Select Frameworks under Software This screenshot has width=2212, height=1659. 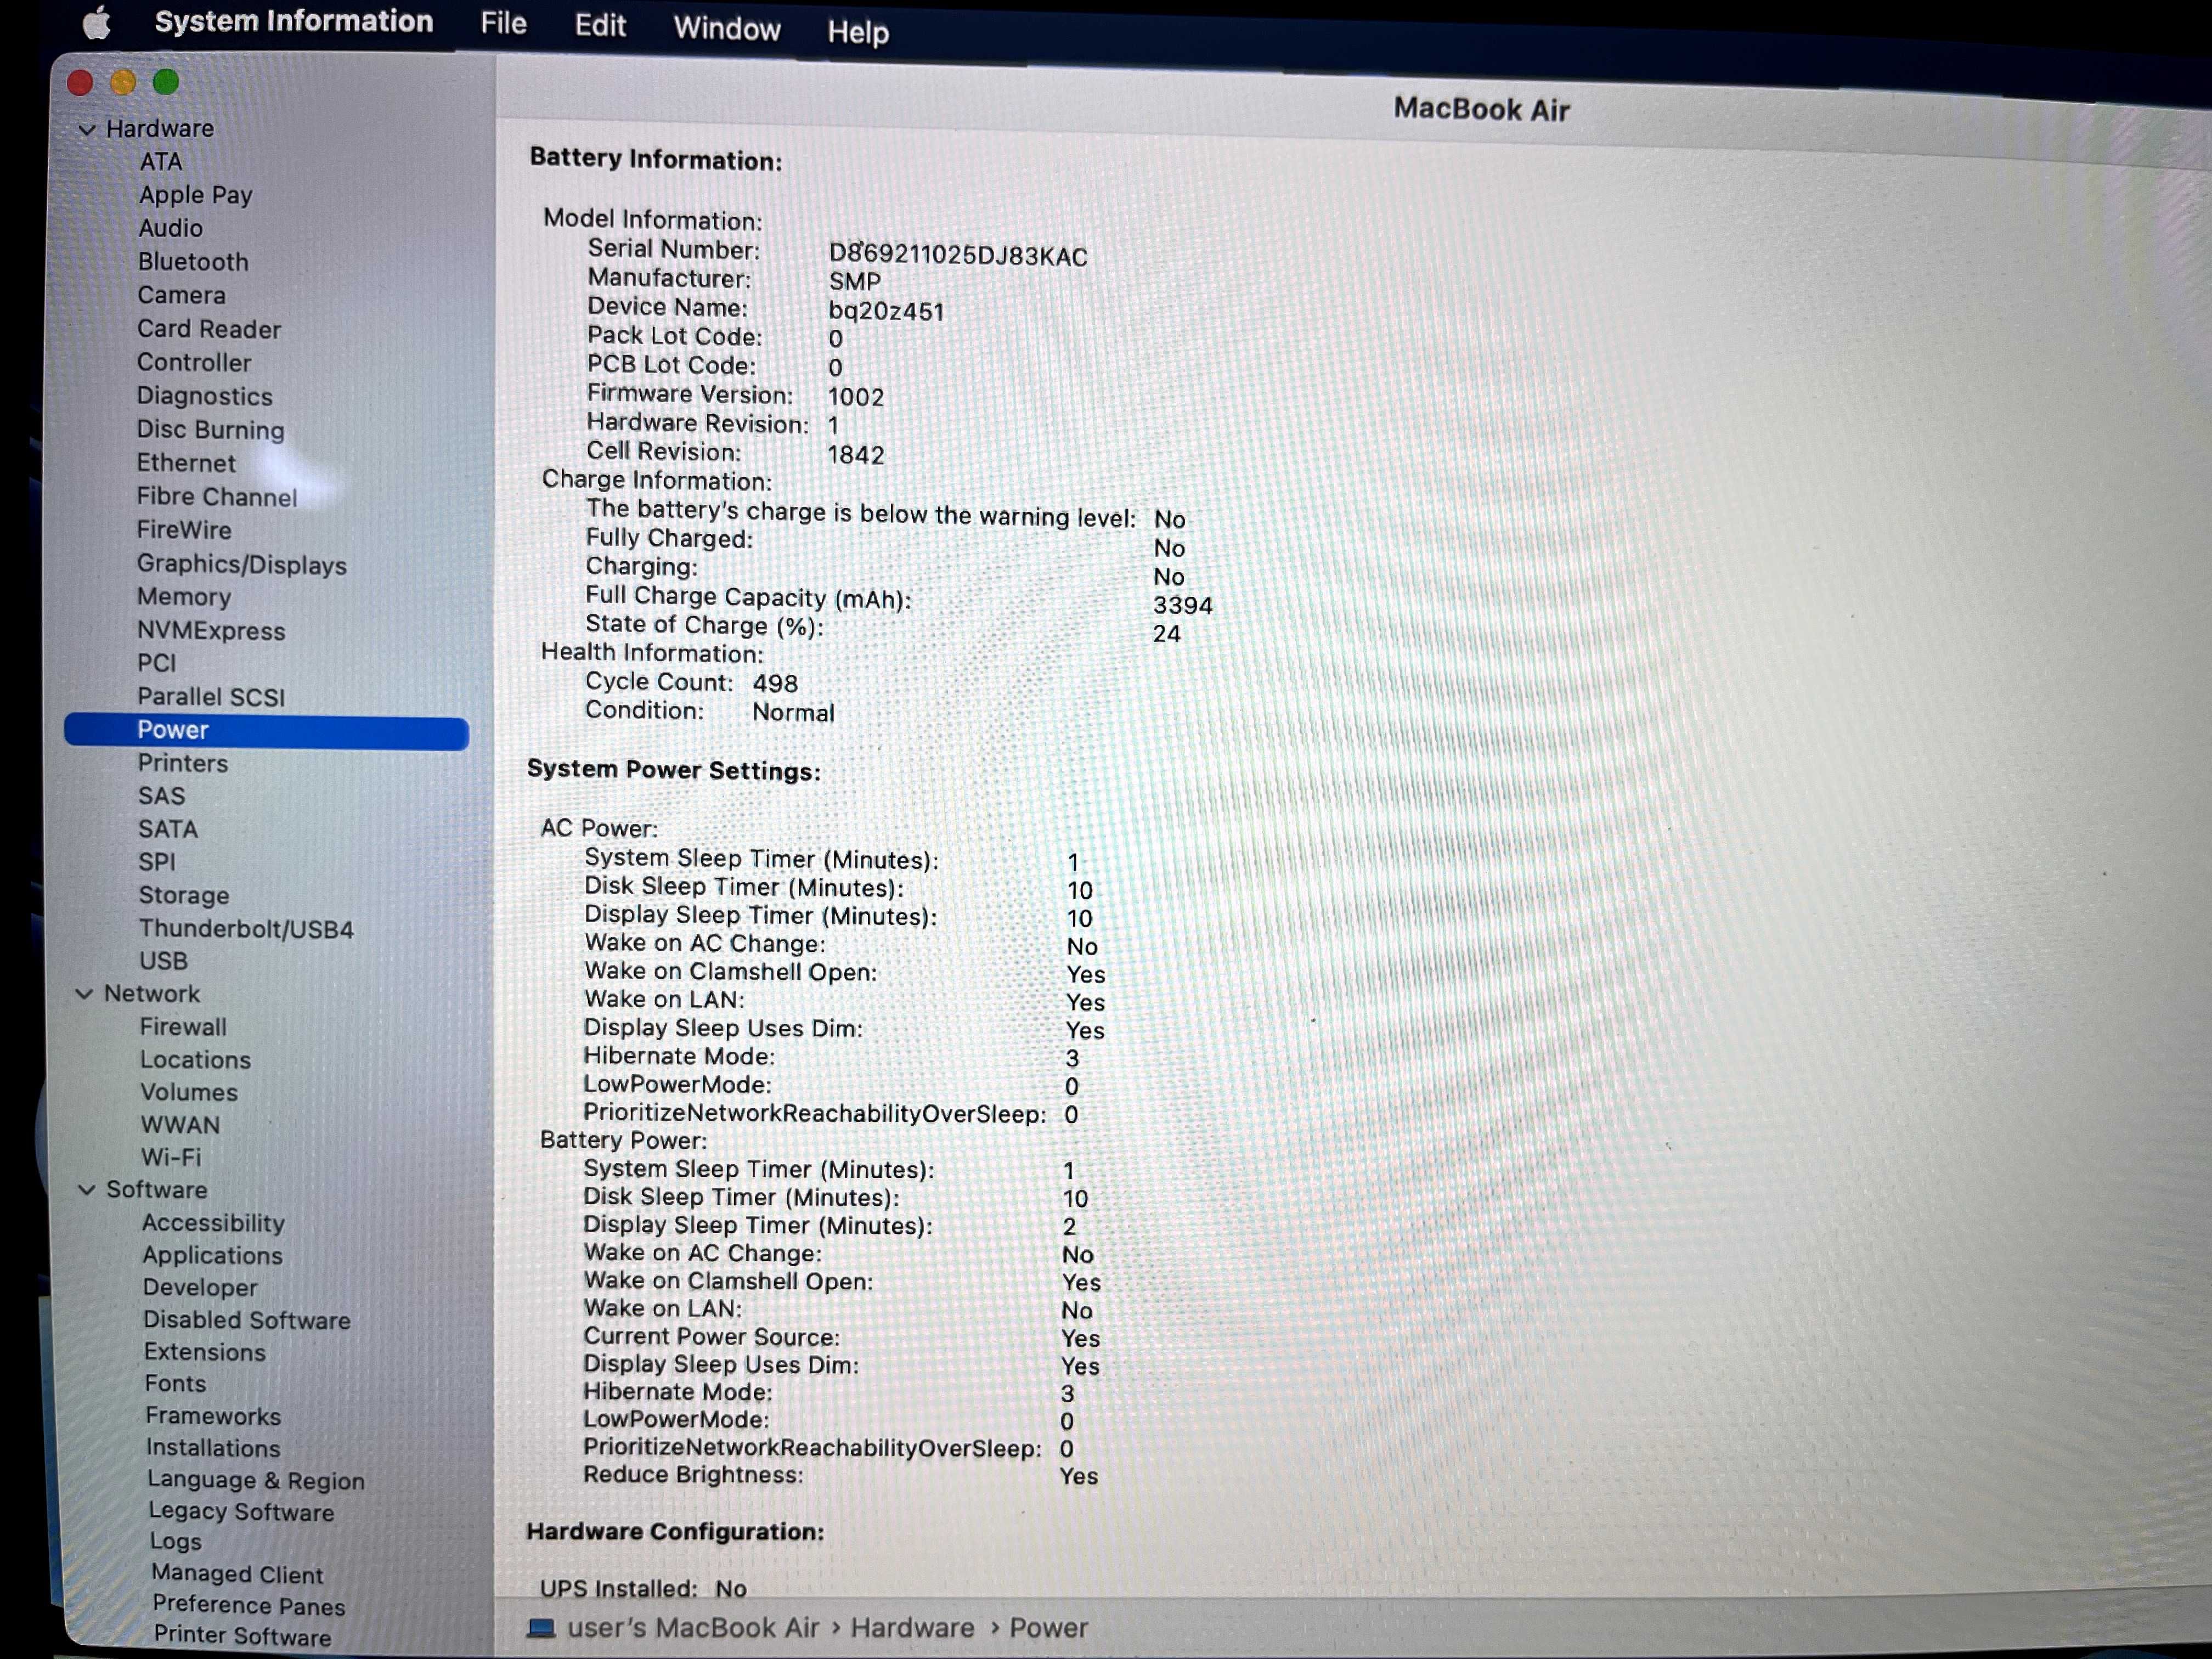213,1416
